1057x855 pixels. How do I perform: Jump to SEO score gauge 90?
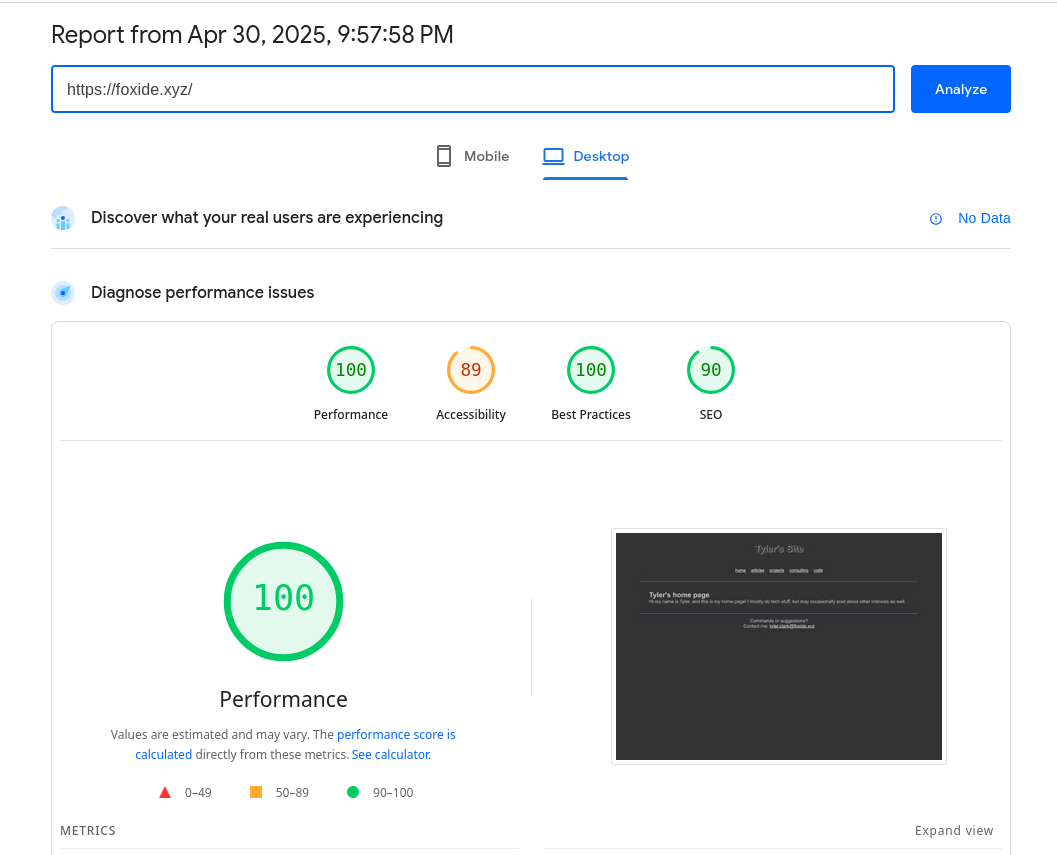(711, 370)
